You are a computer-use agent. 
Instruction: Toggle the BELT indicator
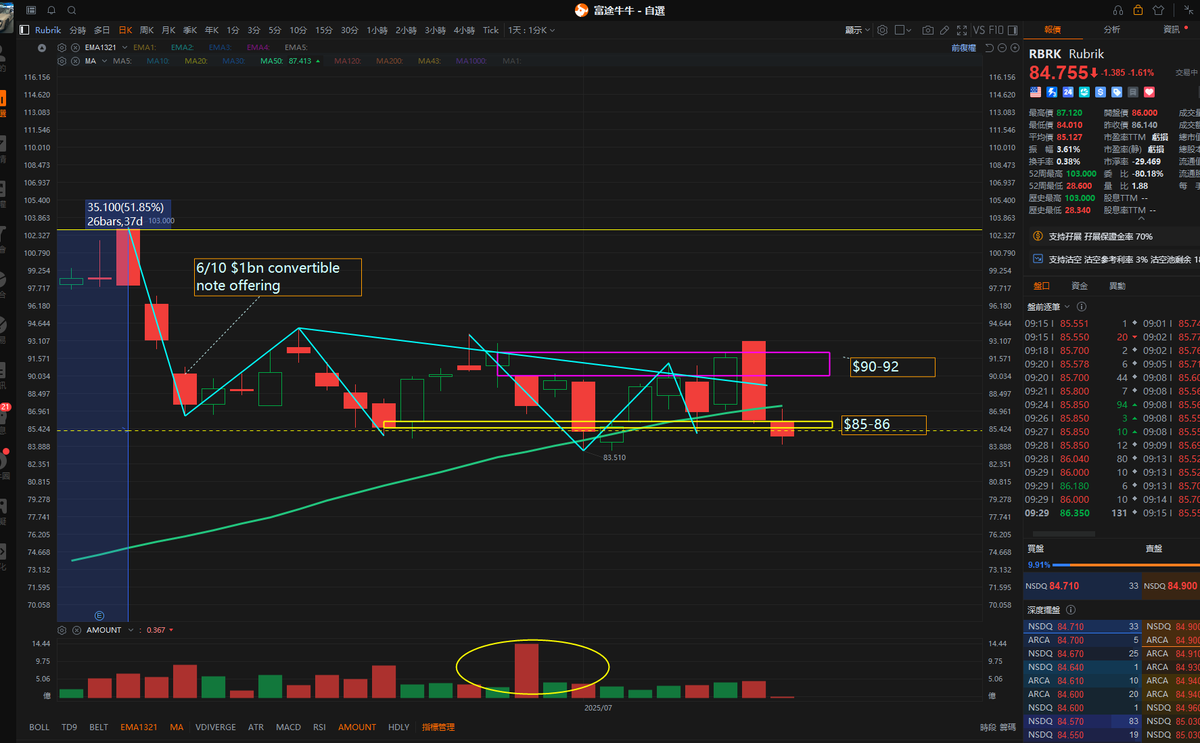tap(98, 727)
